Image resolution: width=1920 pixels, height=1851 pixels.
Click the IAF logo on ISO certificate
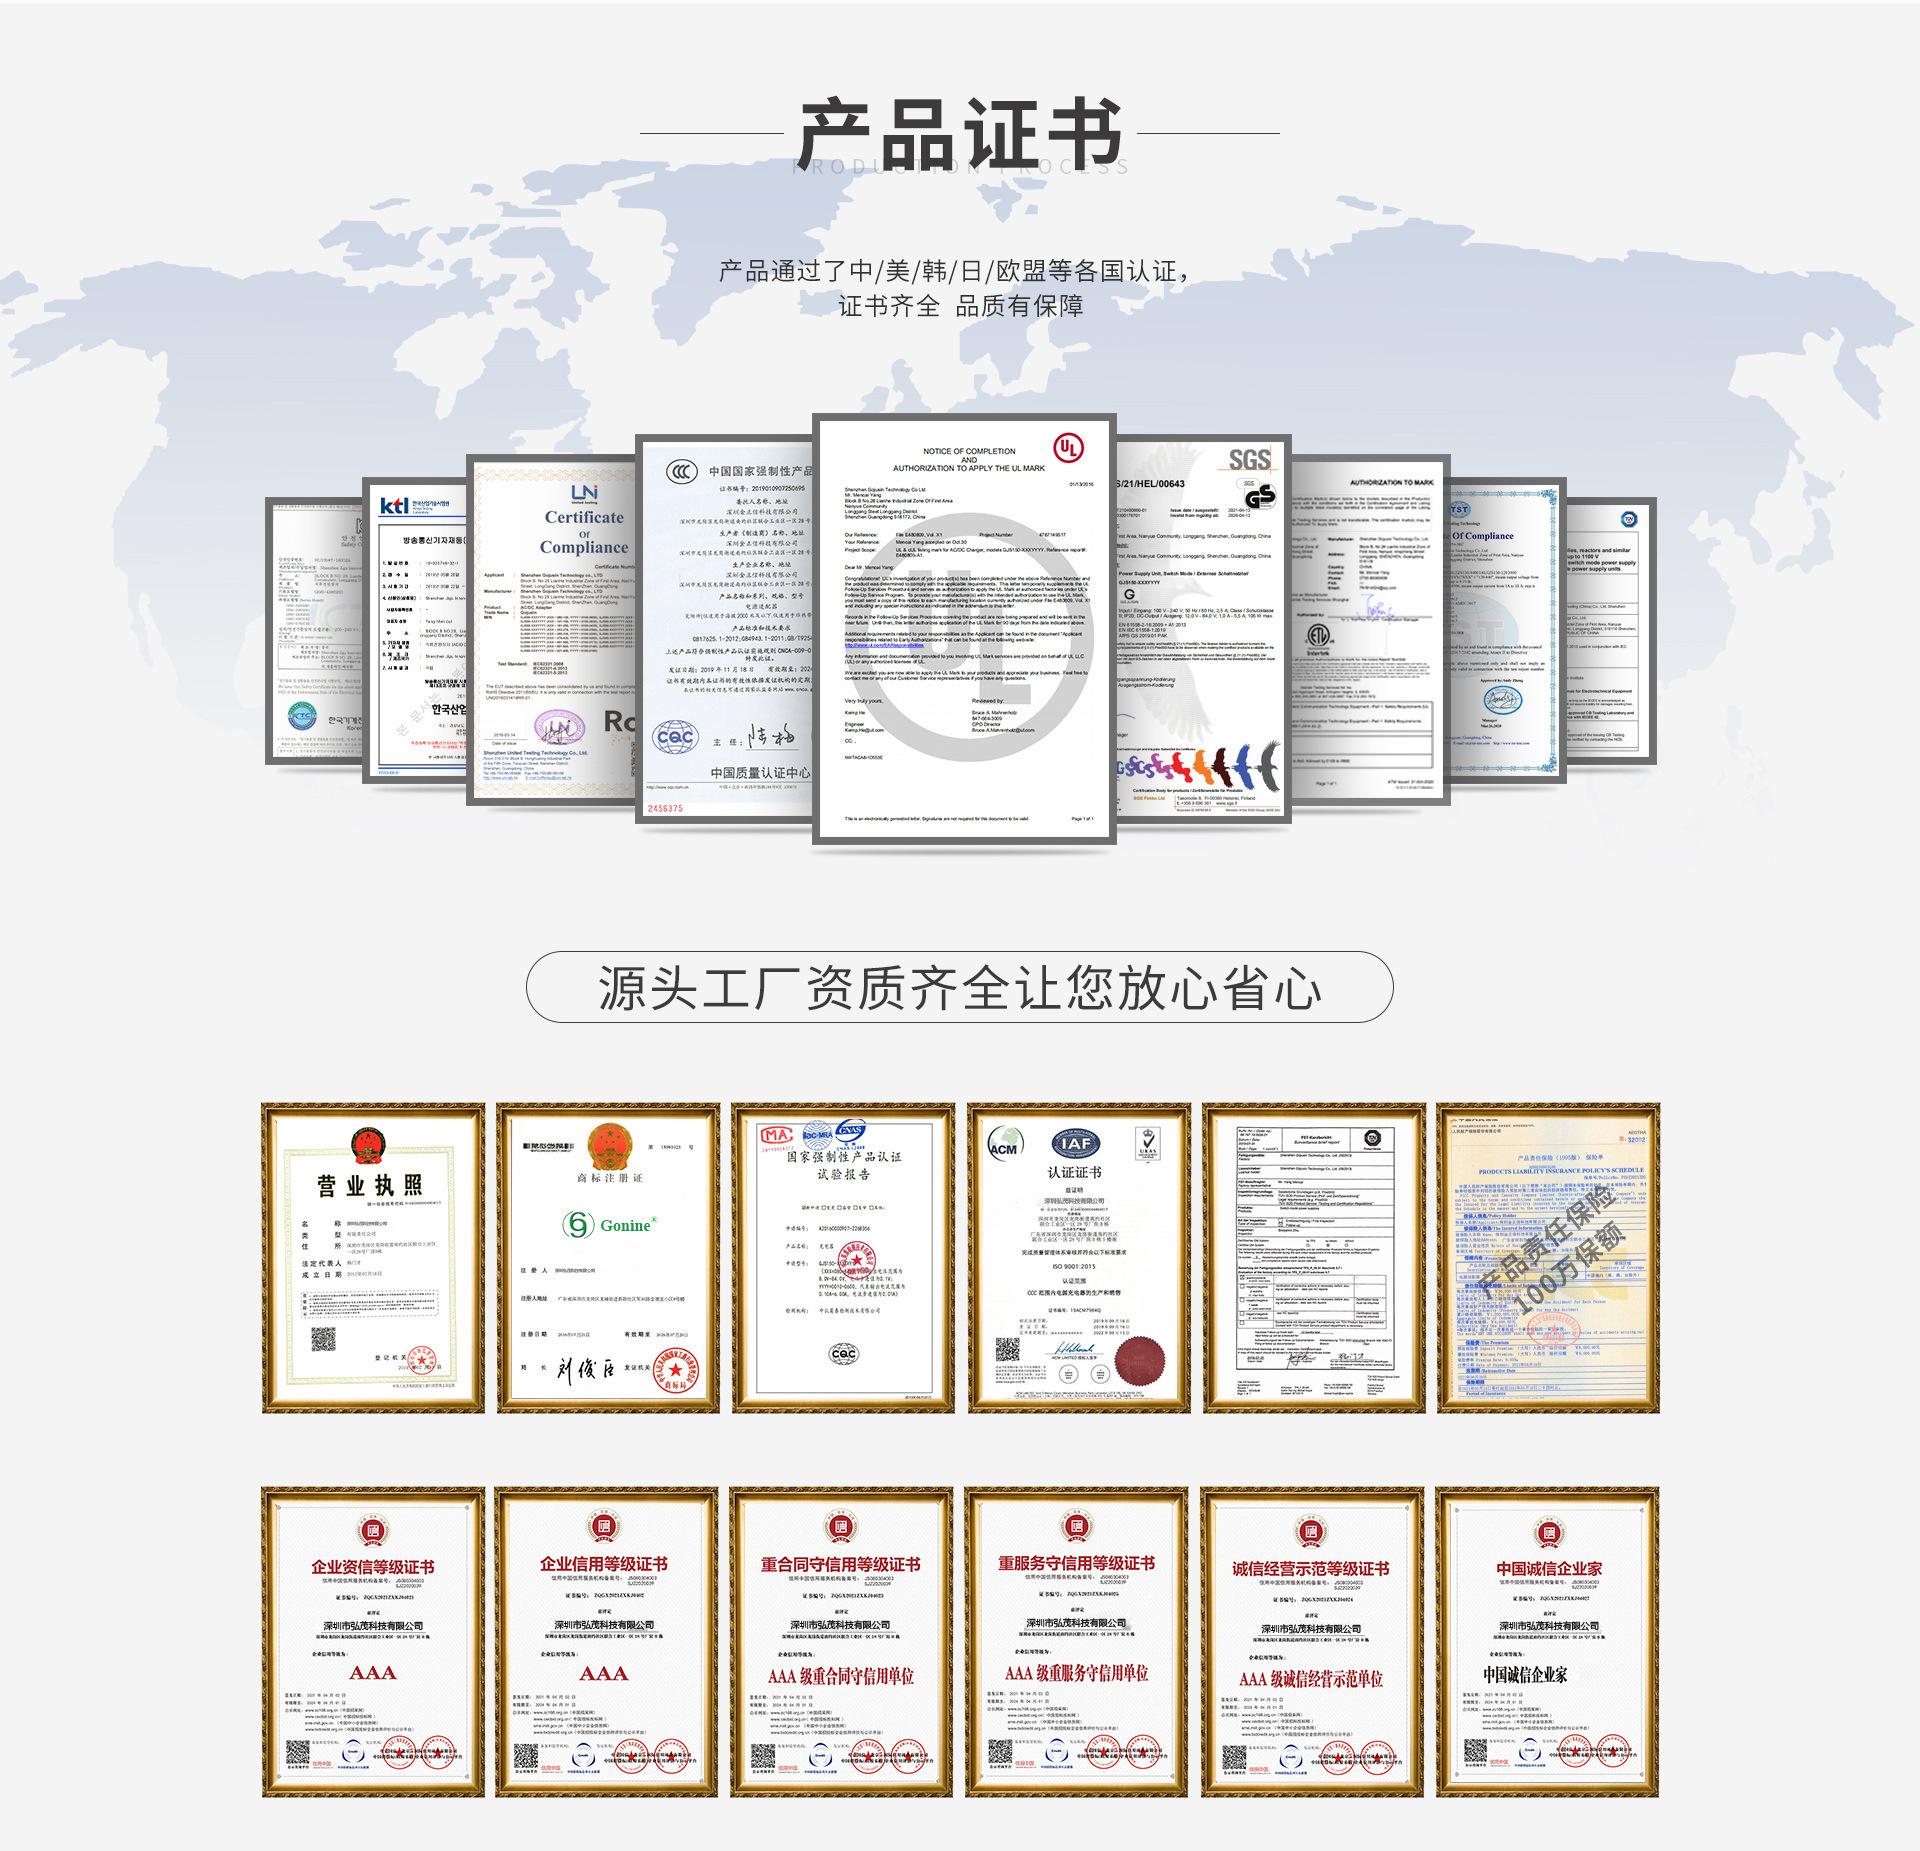(x=1074, y=1144)
